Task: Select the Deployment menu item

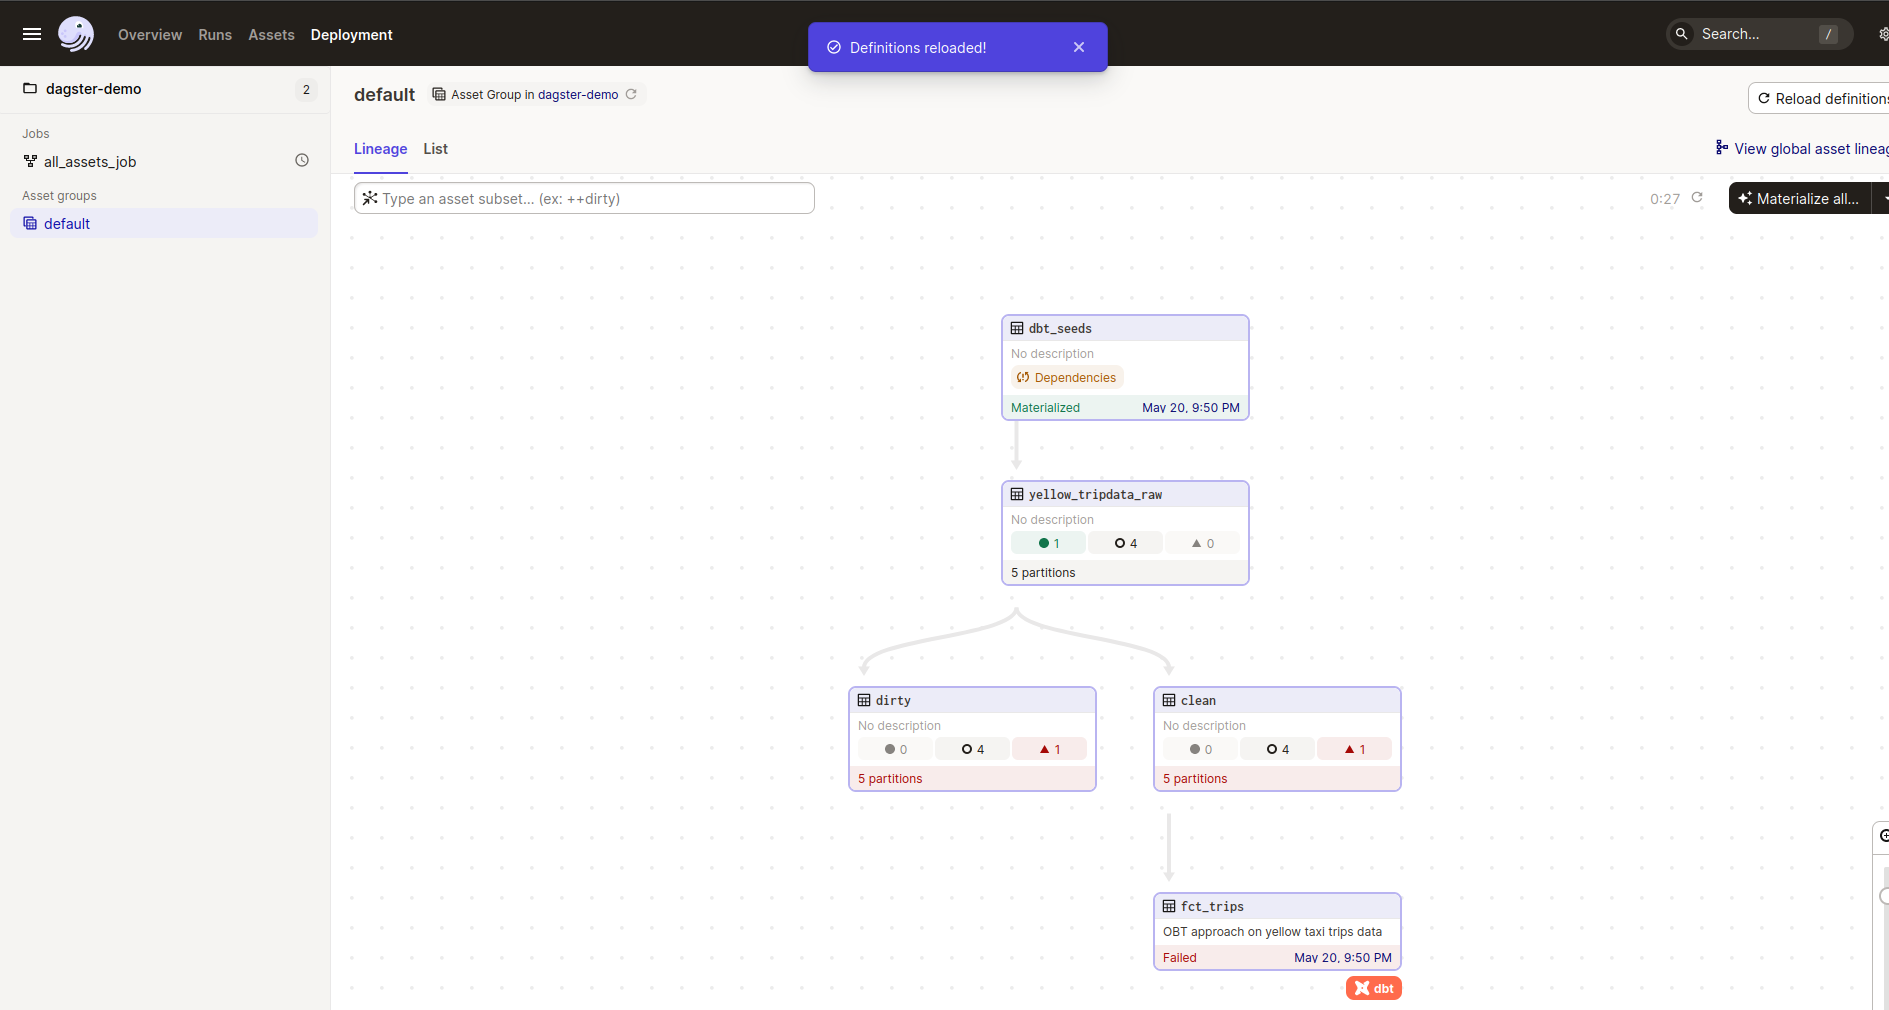Action: pyautogui.click(x=351, y=35)
